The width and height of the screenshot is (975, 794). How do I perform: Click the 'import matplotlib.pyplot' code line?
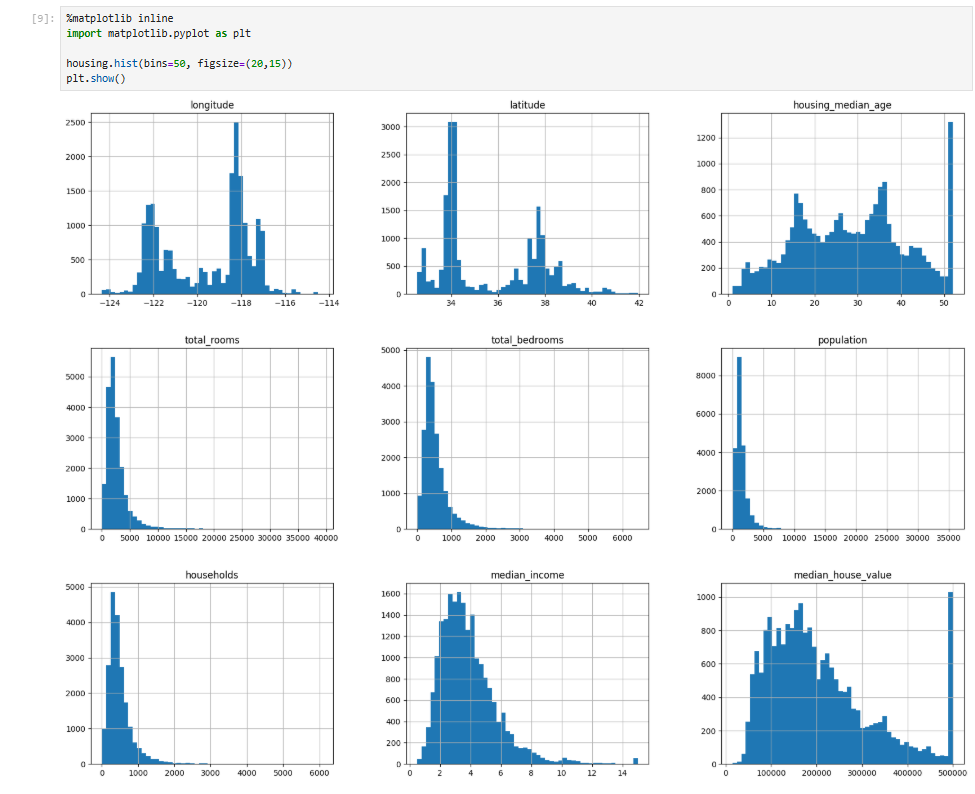[159, 34]
